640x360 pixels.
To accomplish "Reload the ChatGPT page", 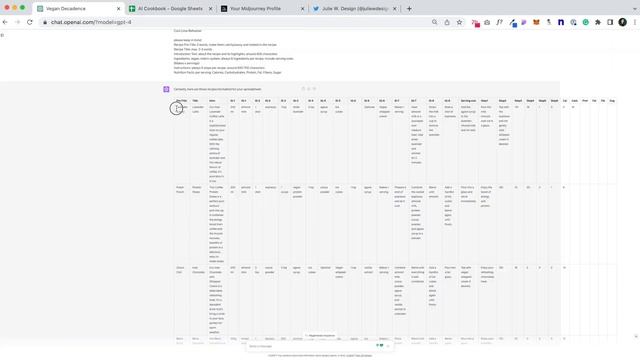I will tap(30, 22).
